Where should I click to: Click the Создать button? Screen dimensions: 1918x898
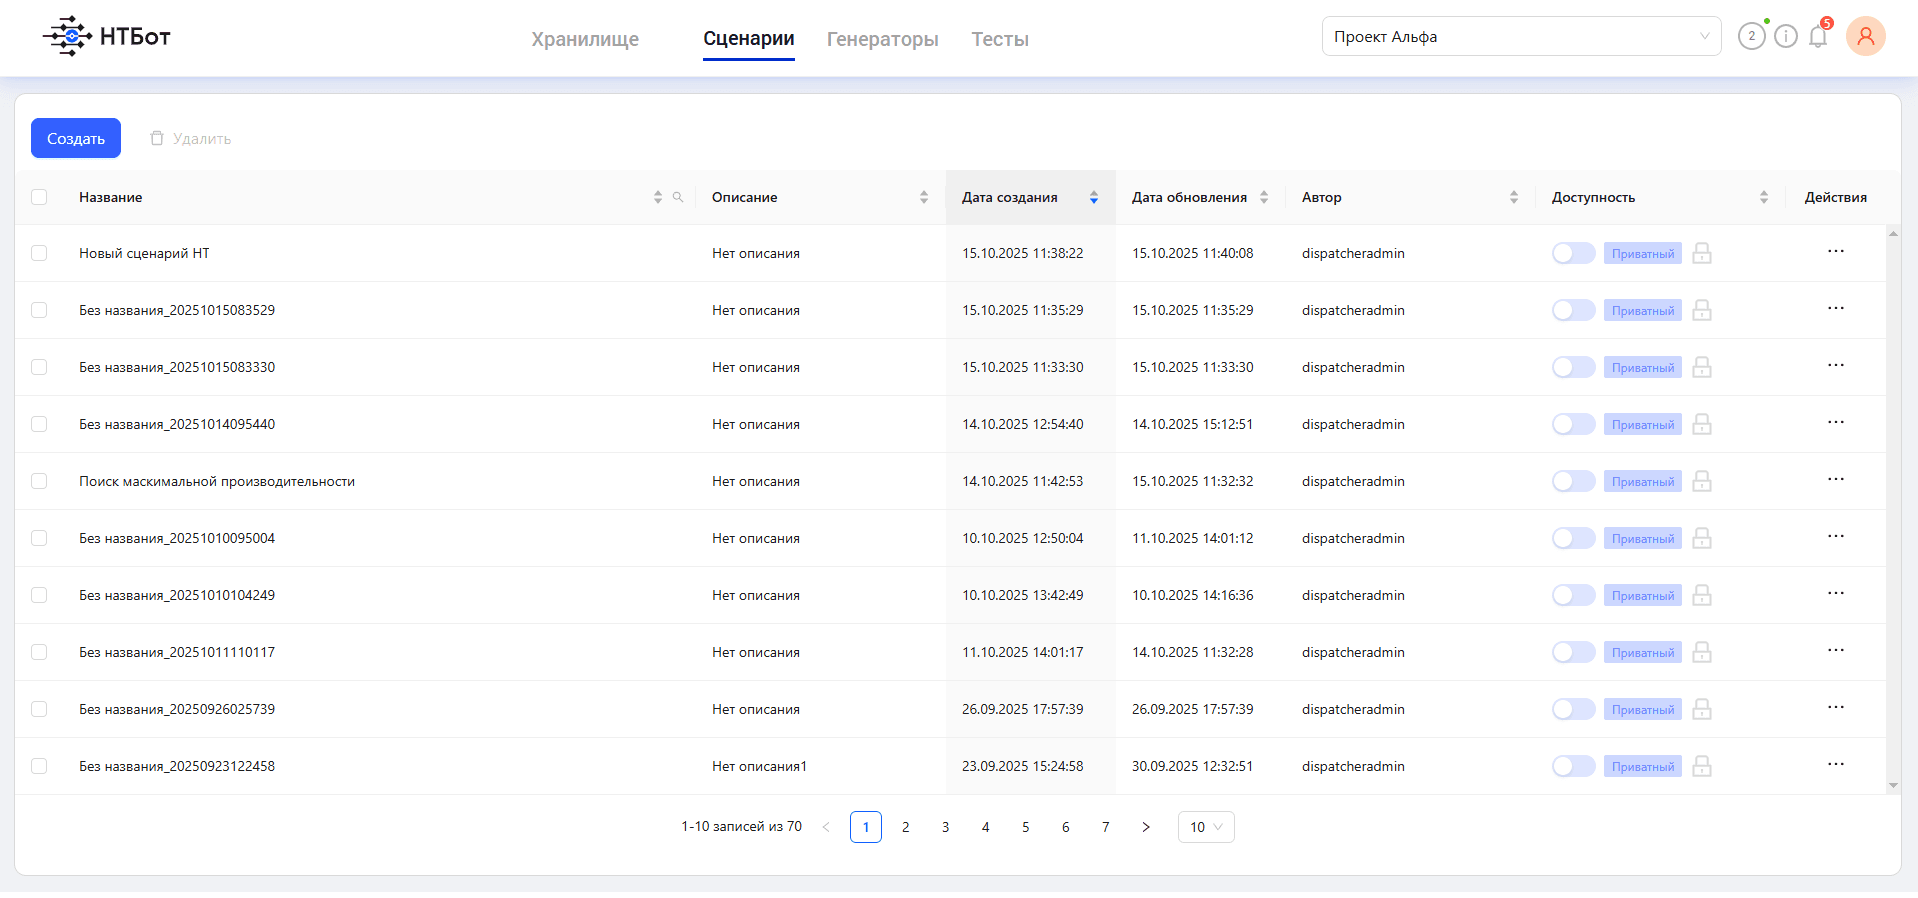coord(76,138)
